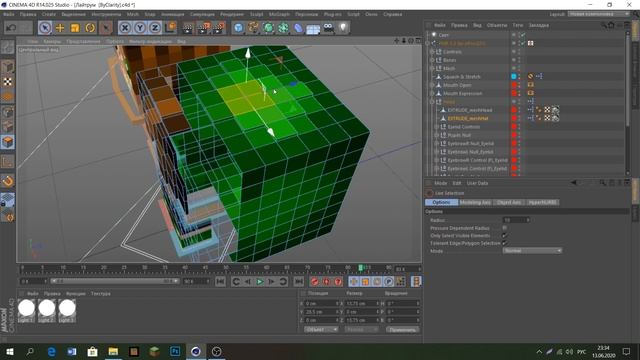Open the spline pen tools icon
This screenshot has height=360, width=640.
pos(253,28)
